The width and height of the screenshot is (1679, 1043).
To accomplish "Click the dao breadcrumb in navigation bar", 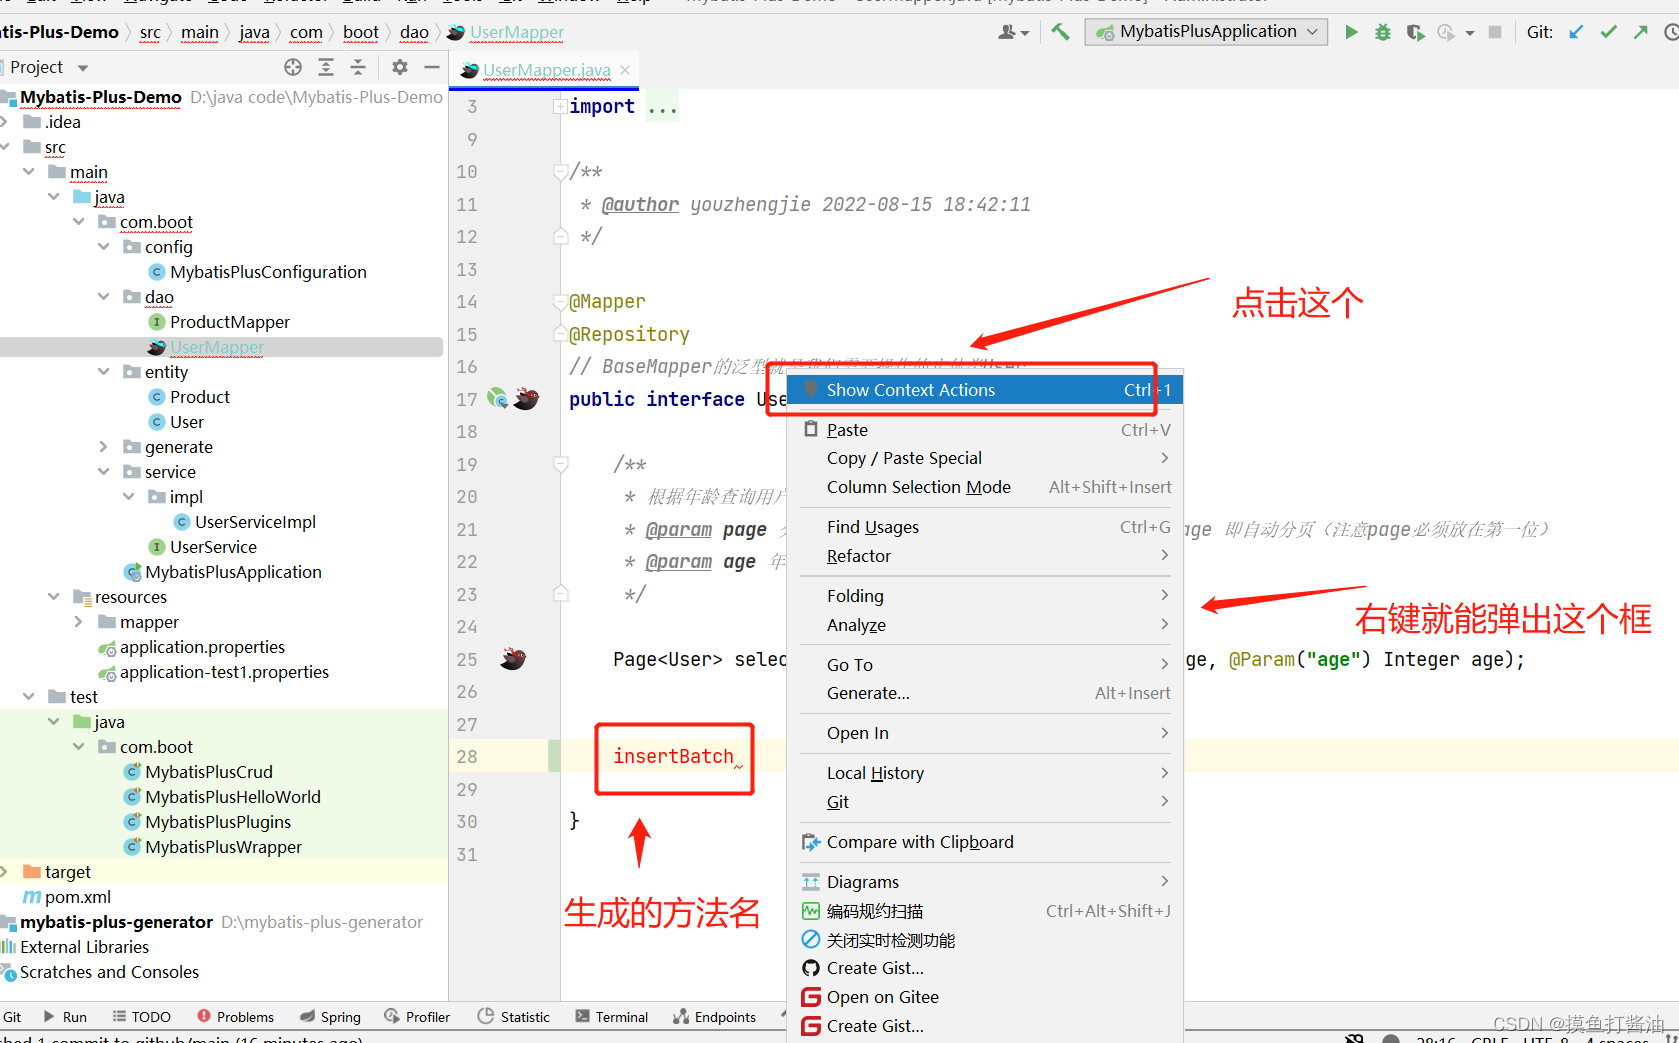I will [414, 32].
